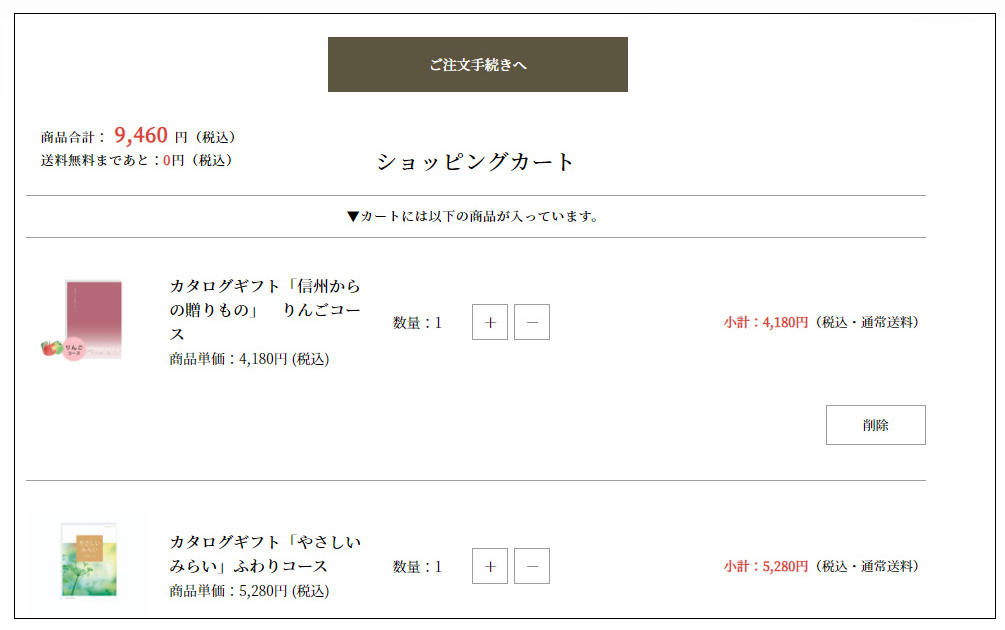Open the やさしいみらい product thumbnail
The image size is (1005, 630).
[x=88, y=560]
